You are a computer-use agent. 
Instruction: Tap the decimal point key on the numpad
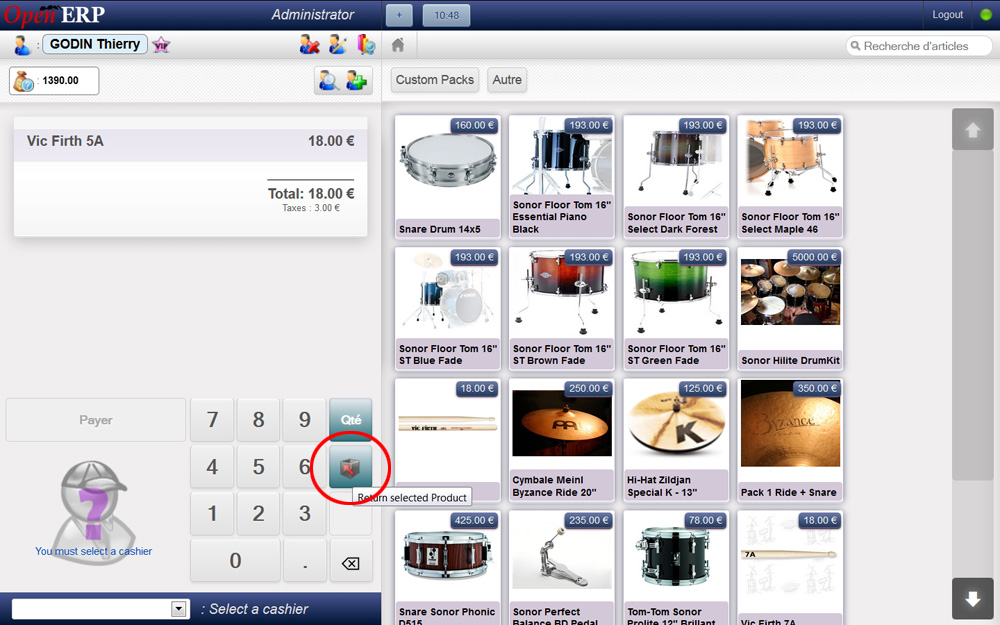coord(305,561)
